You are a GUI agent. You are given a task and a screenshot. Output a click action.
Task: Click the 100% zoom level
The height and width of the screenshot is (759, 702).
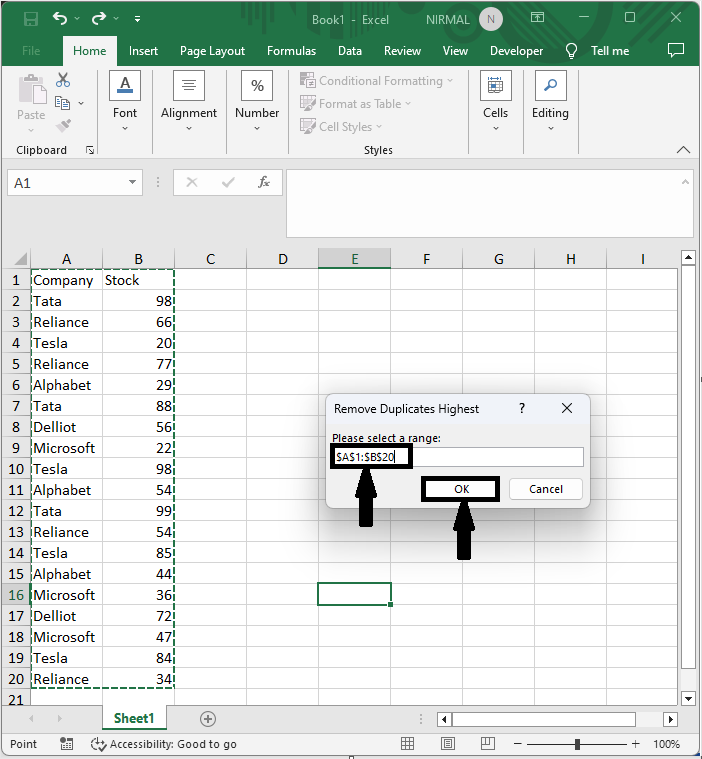[666, 744]
